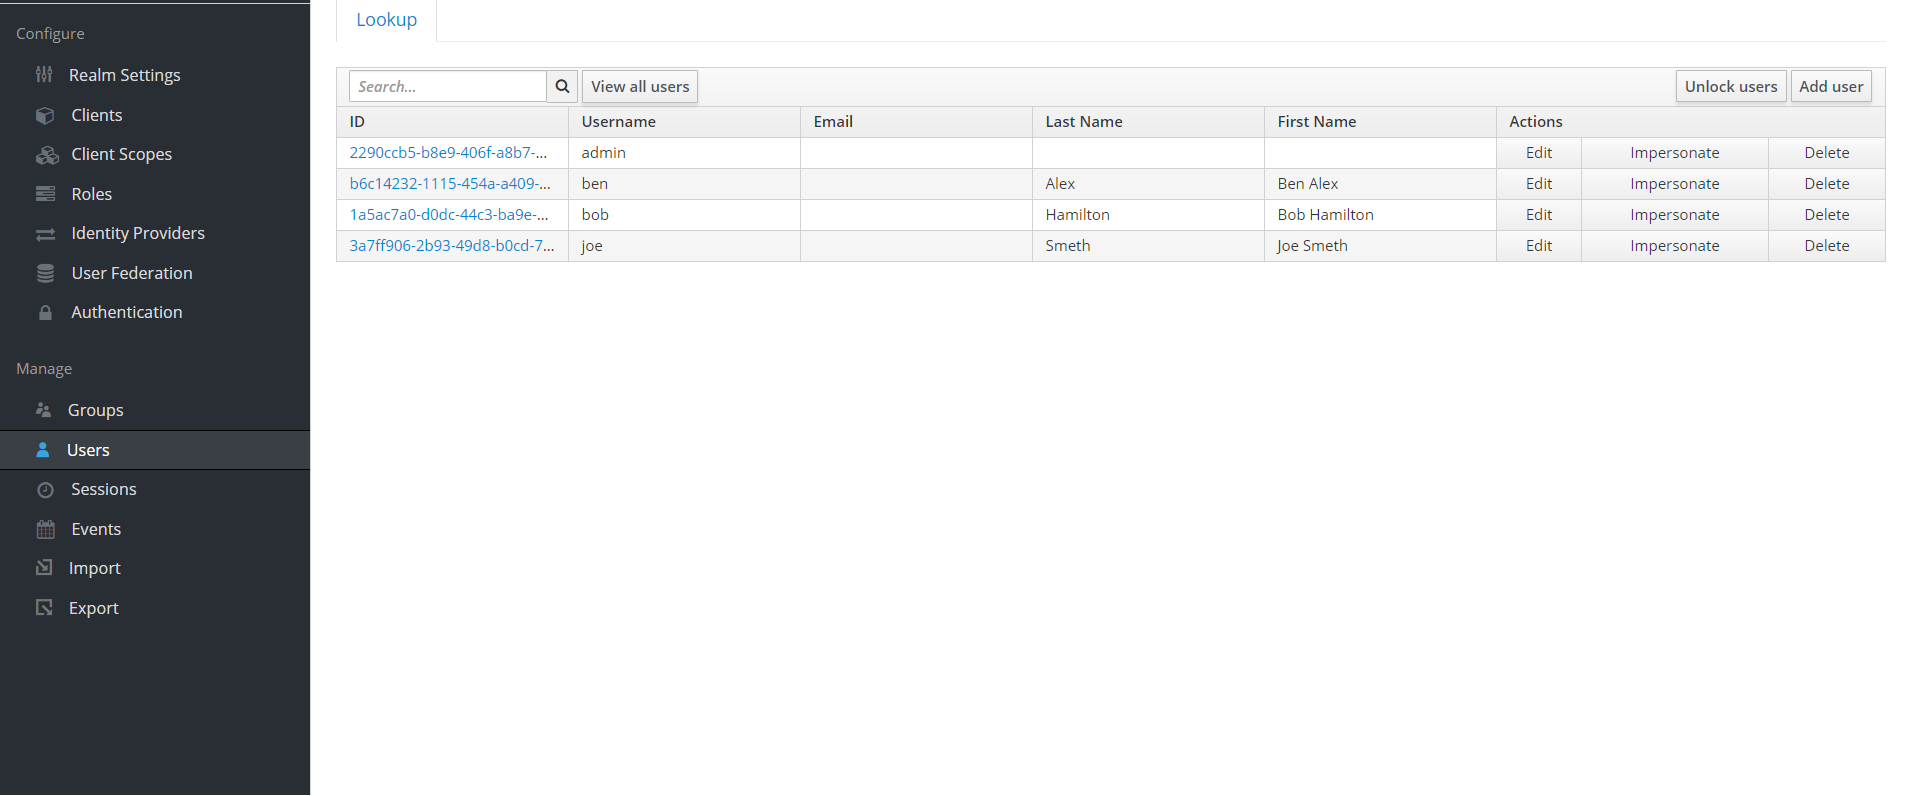The width and height of the screenshot is (1910, 796).
Task: Select the User Federation database icon
Action: [45, 272]
